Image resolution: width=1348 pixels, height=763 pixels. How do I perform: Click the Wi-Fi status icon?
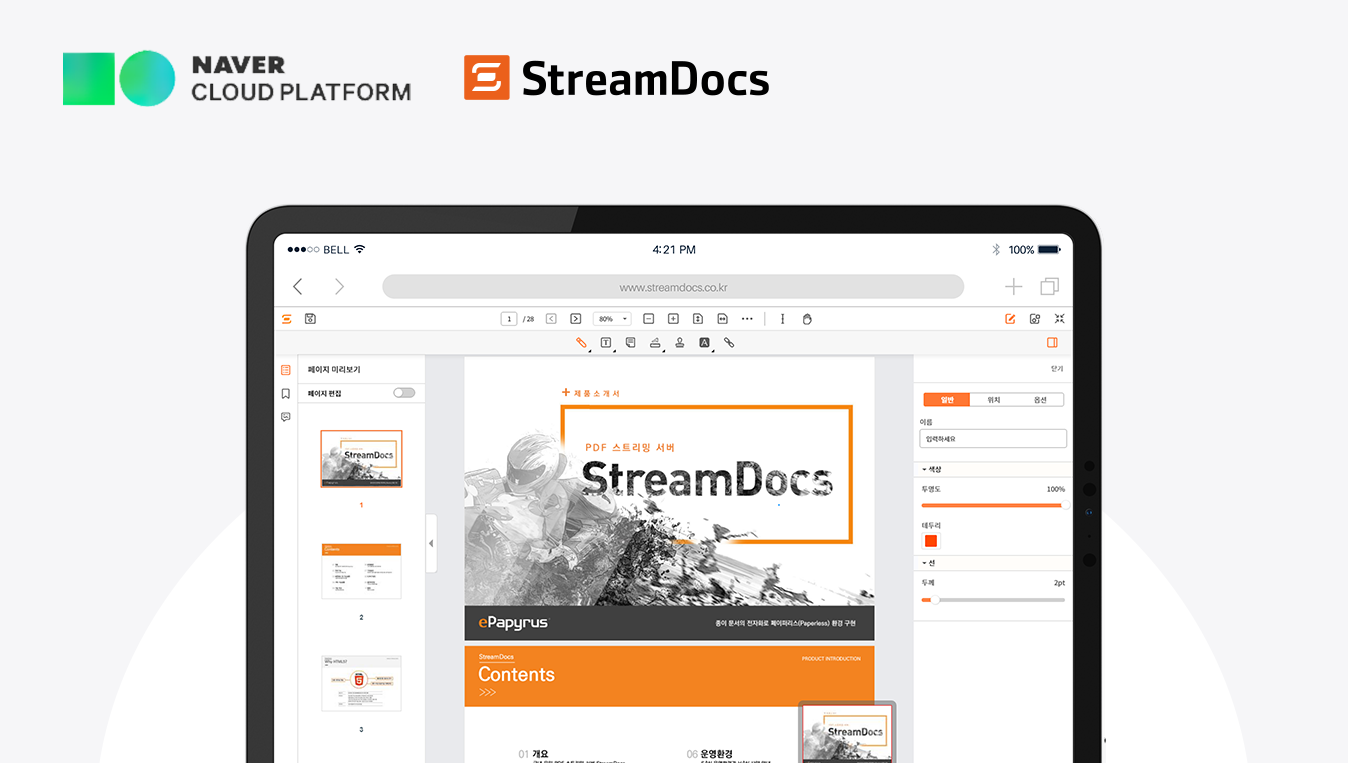point(360,249)
